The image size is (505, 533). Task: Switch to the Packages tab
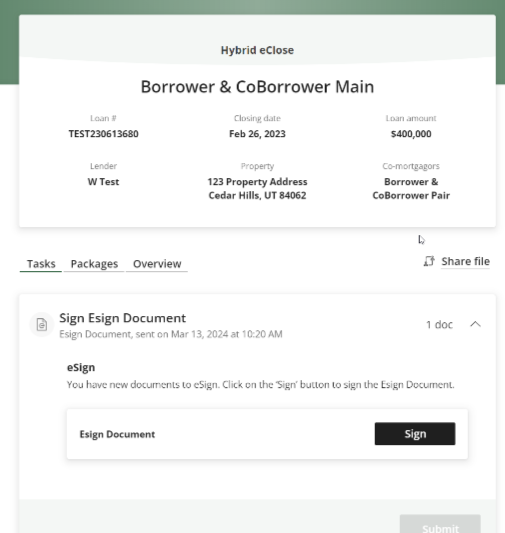(x=94, y=264)
